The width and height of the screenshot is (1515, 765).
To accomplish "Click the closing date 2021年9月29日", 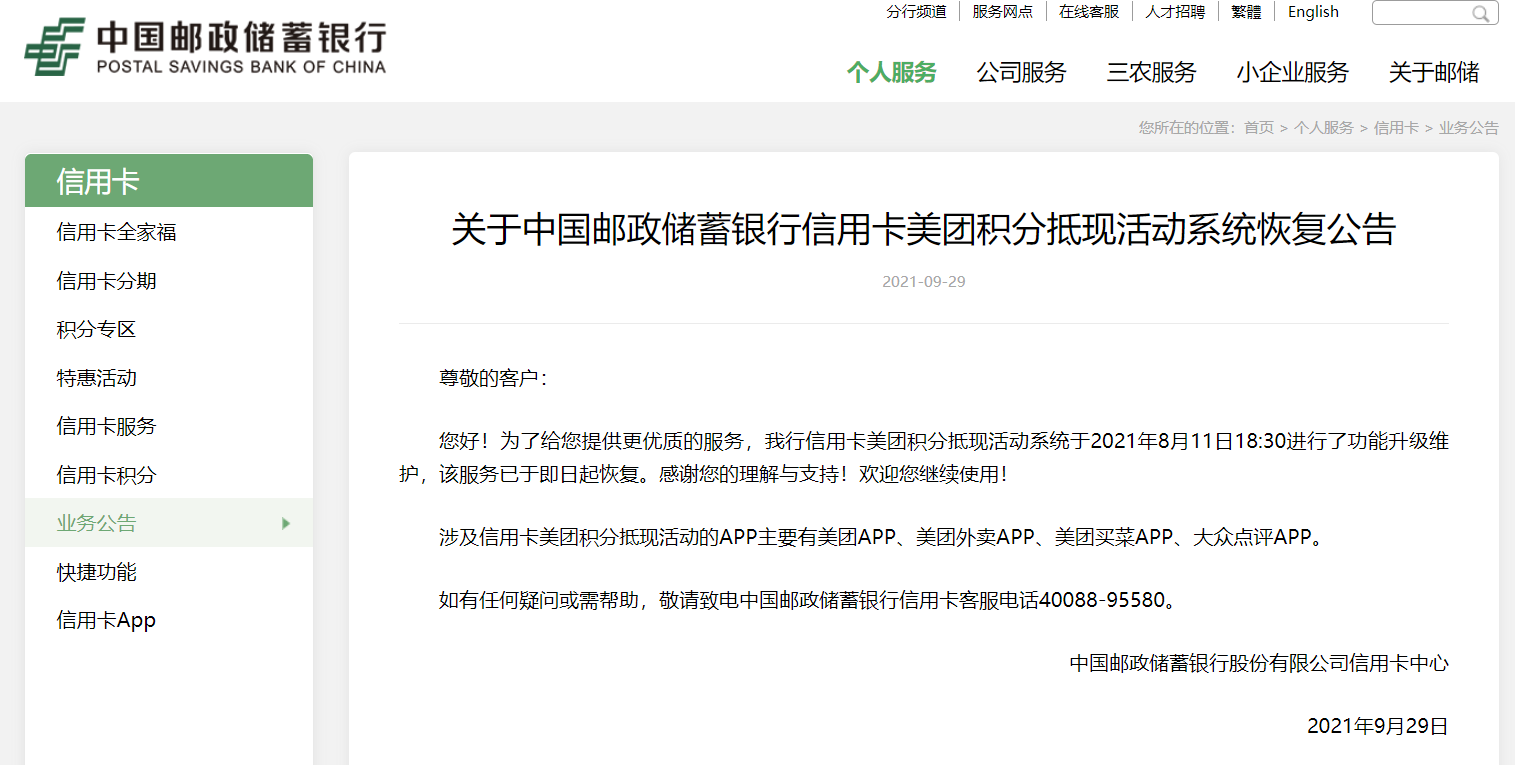I will 1378,726.
